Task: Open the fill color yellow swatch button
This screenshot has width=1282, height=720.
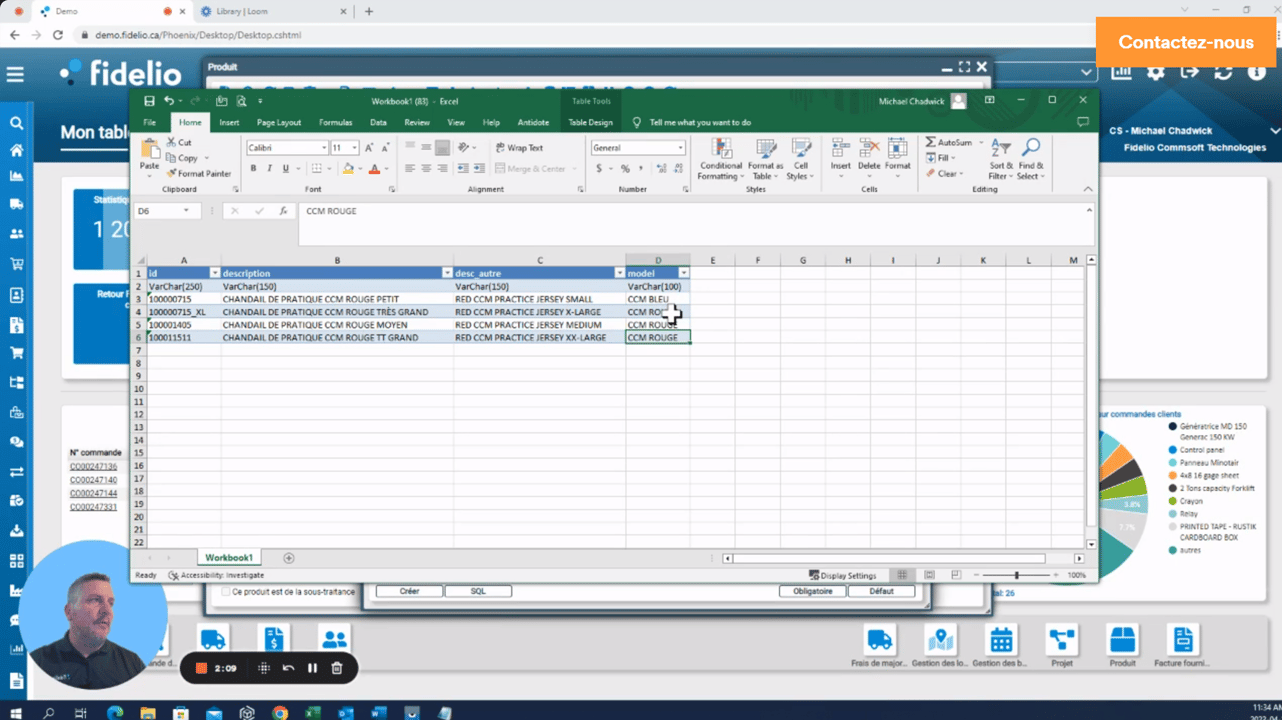Action: tap(347, 168)
